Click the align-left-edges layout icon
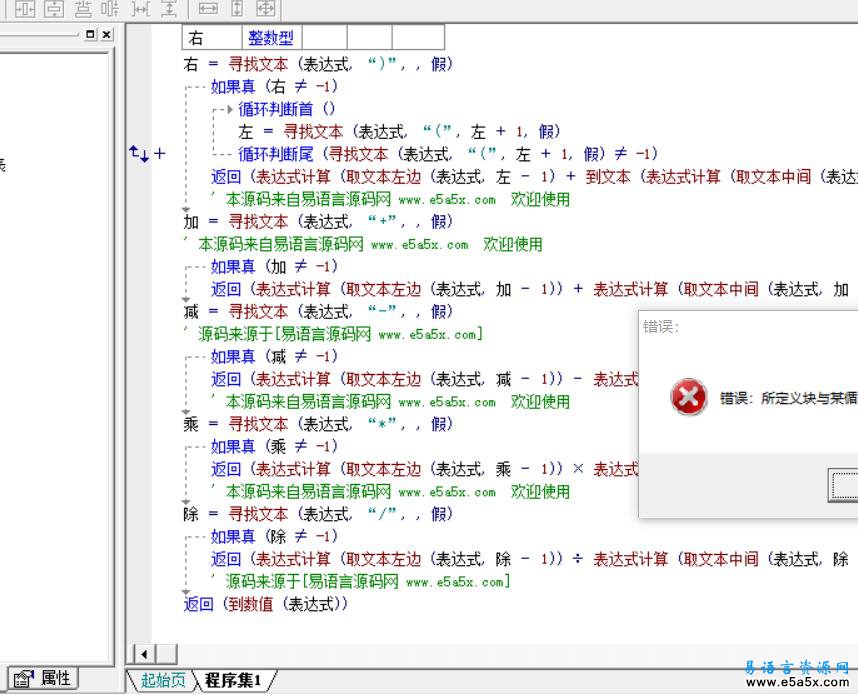The width and height of the screenshot is (858, 695). [x=24, y=8]
